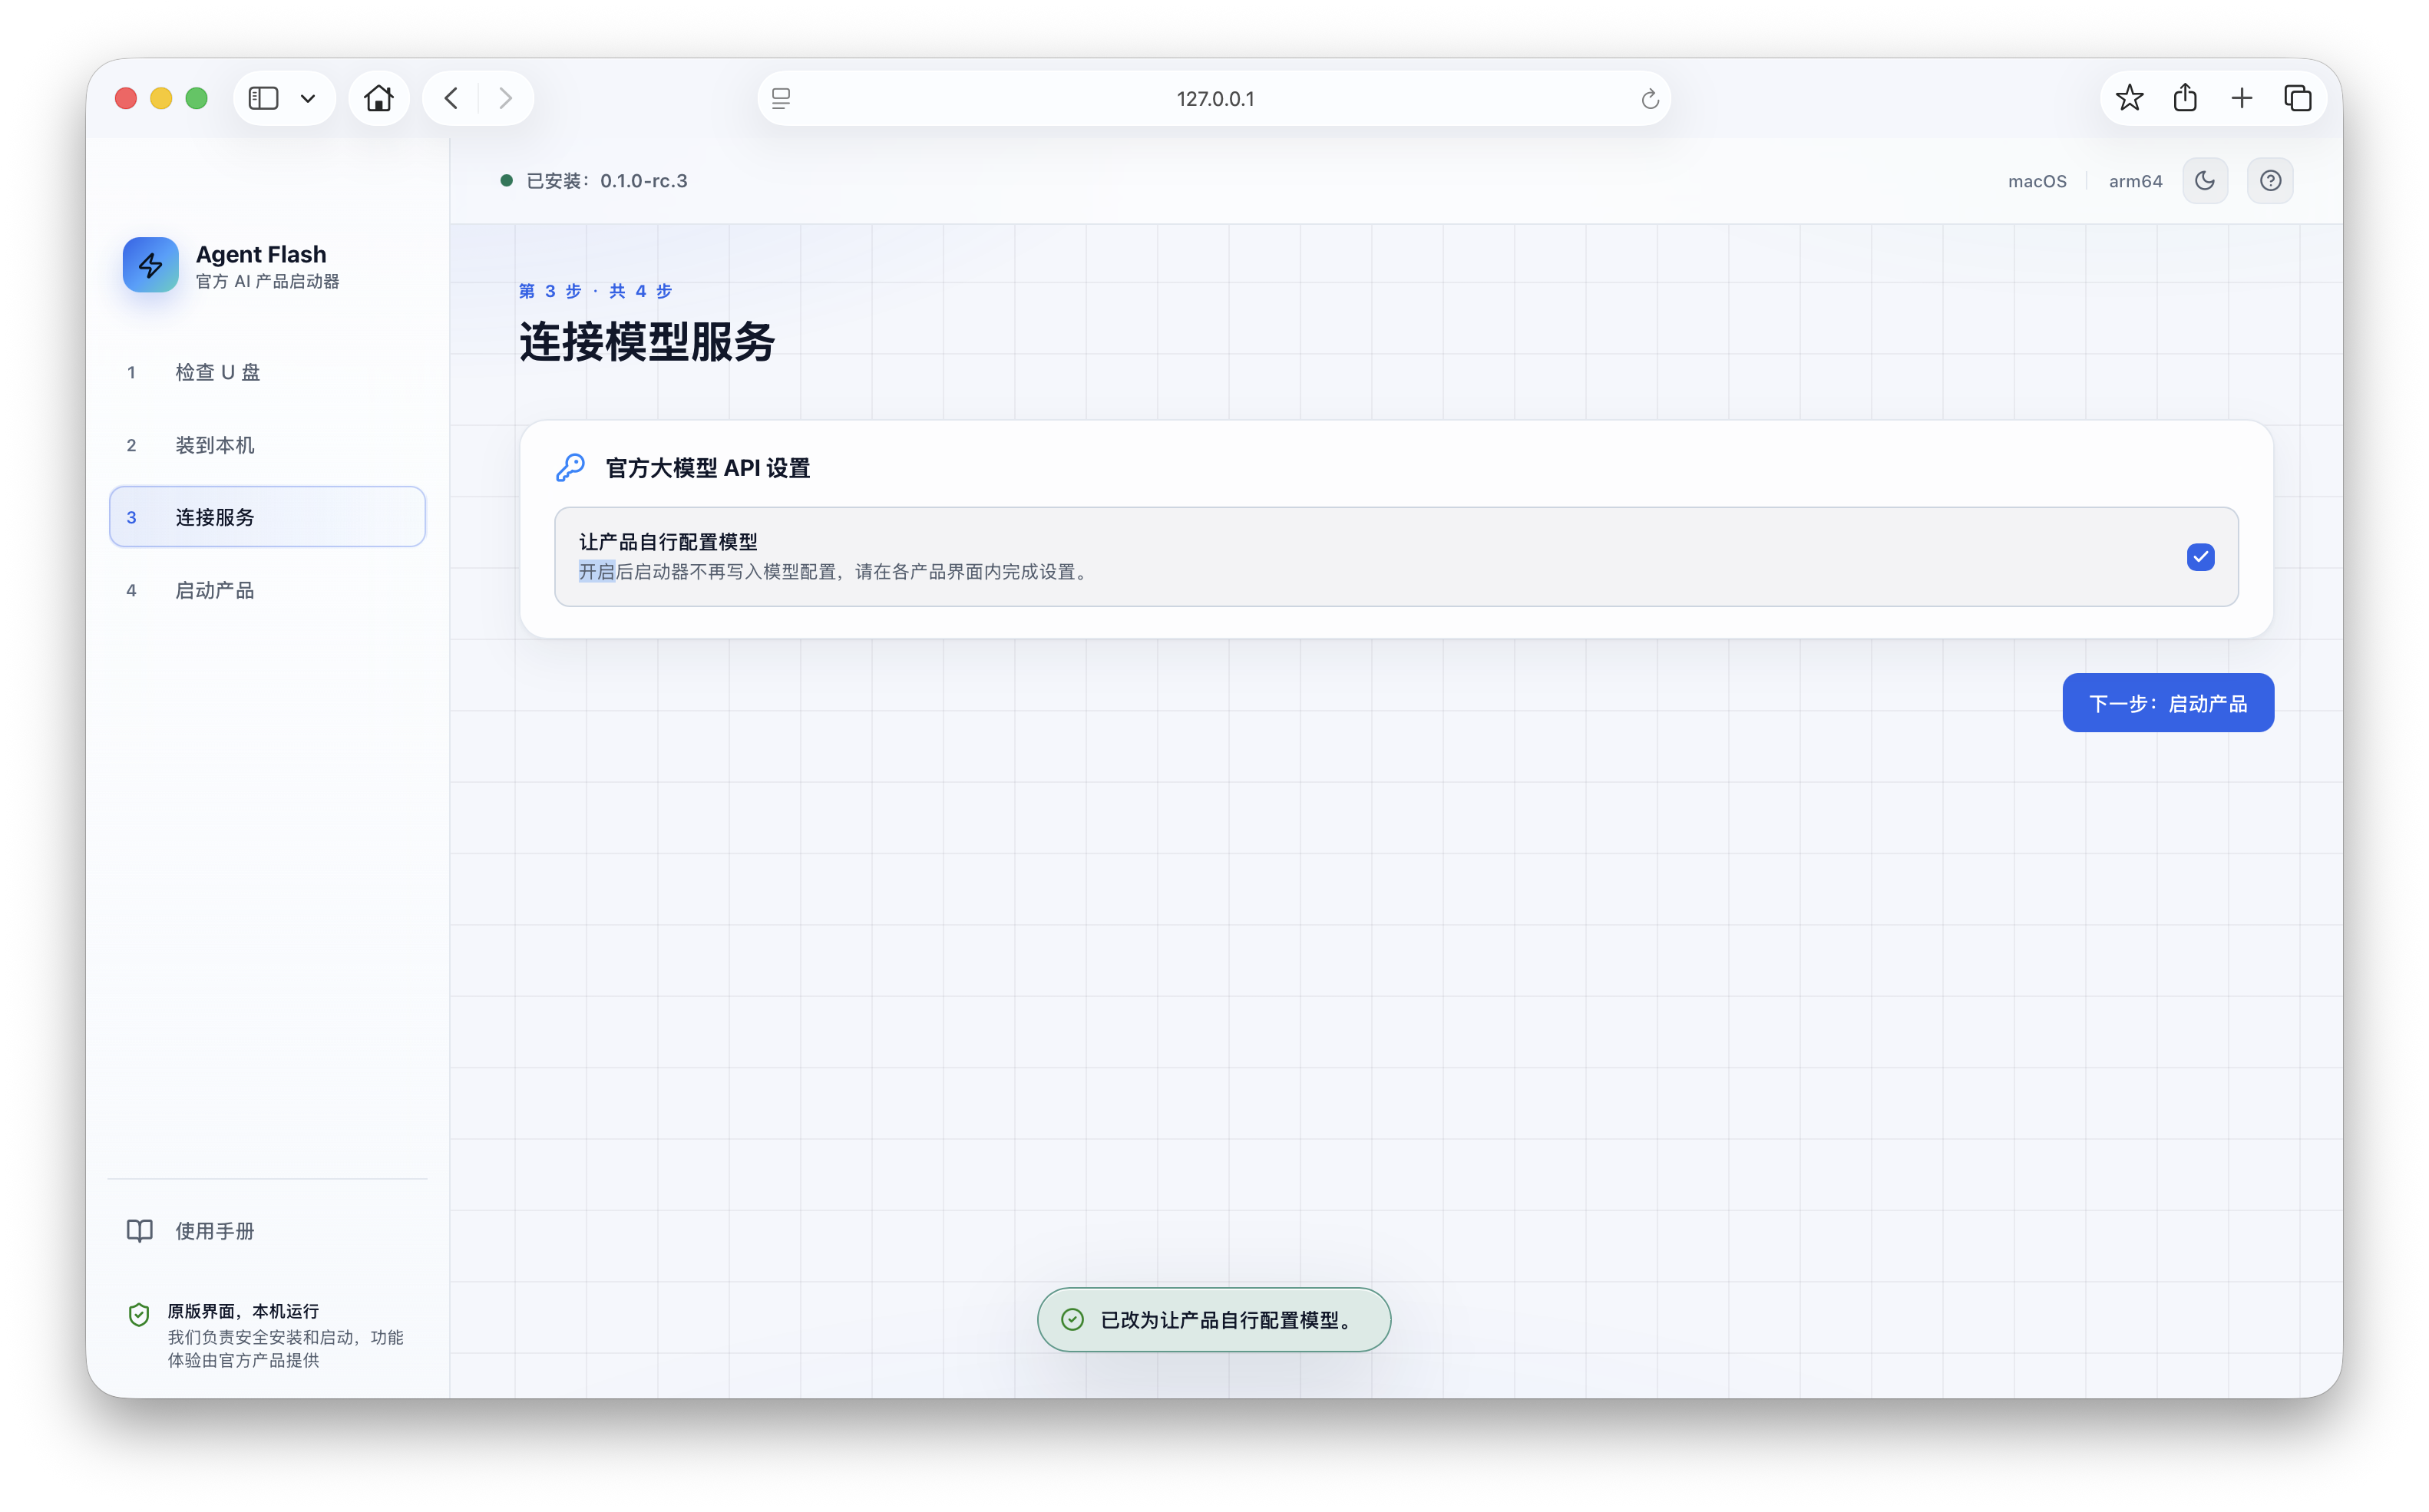Click the macOS label
Viewport: 2429px width, 1512px height.
tap(2036, 181)
